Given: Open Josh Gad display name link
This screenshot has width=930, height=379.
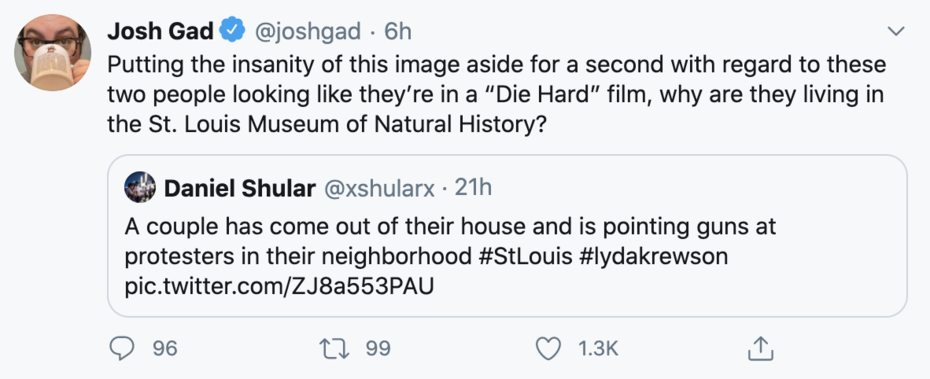Looking at the screenshot, I should point(161,31).
